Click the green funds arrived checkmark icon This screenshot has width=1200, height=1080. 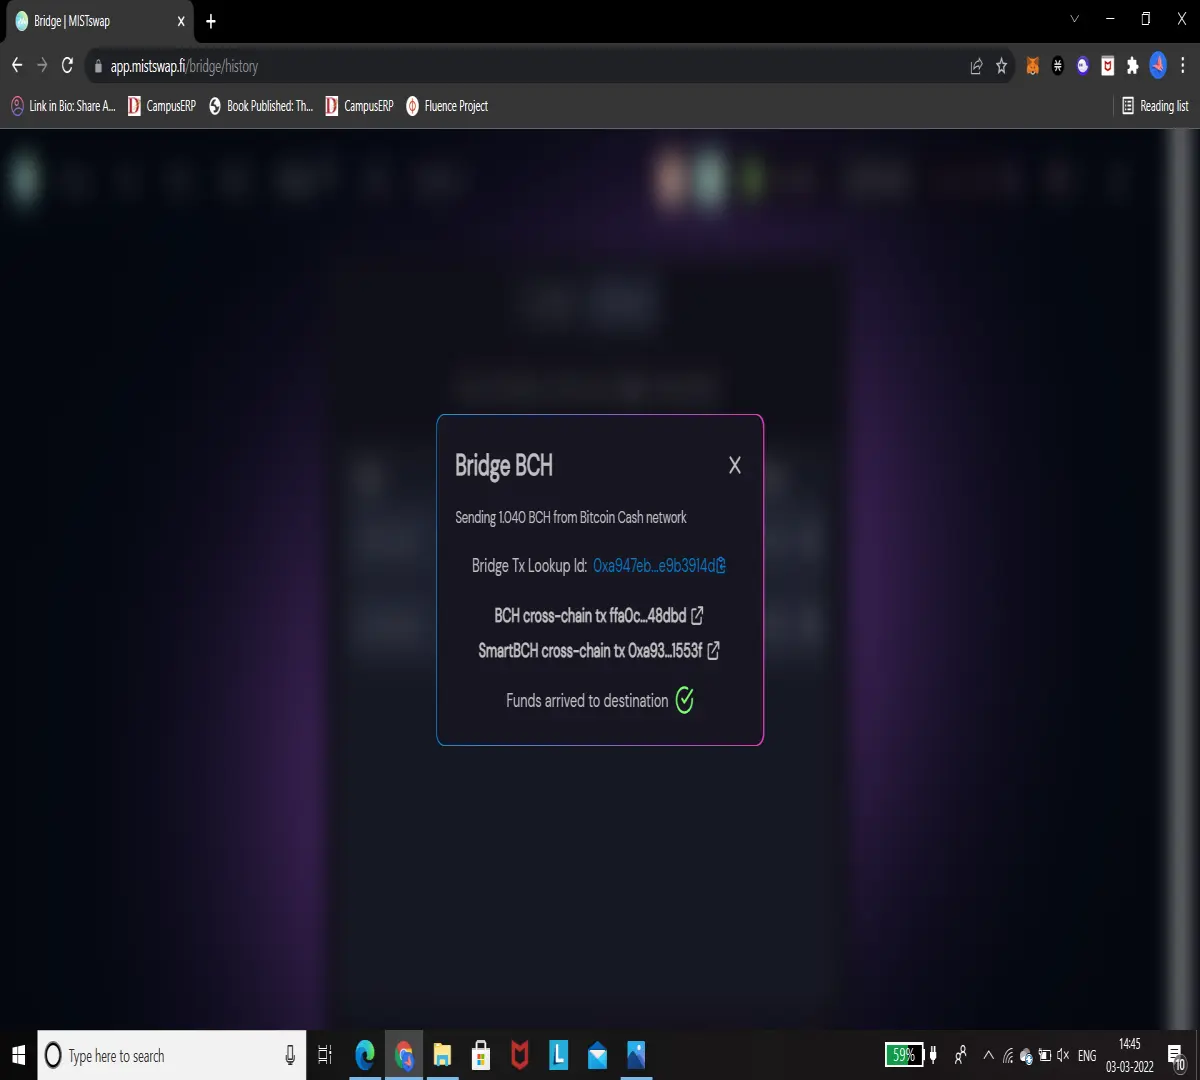click(685, 701)
